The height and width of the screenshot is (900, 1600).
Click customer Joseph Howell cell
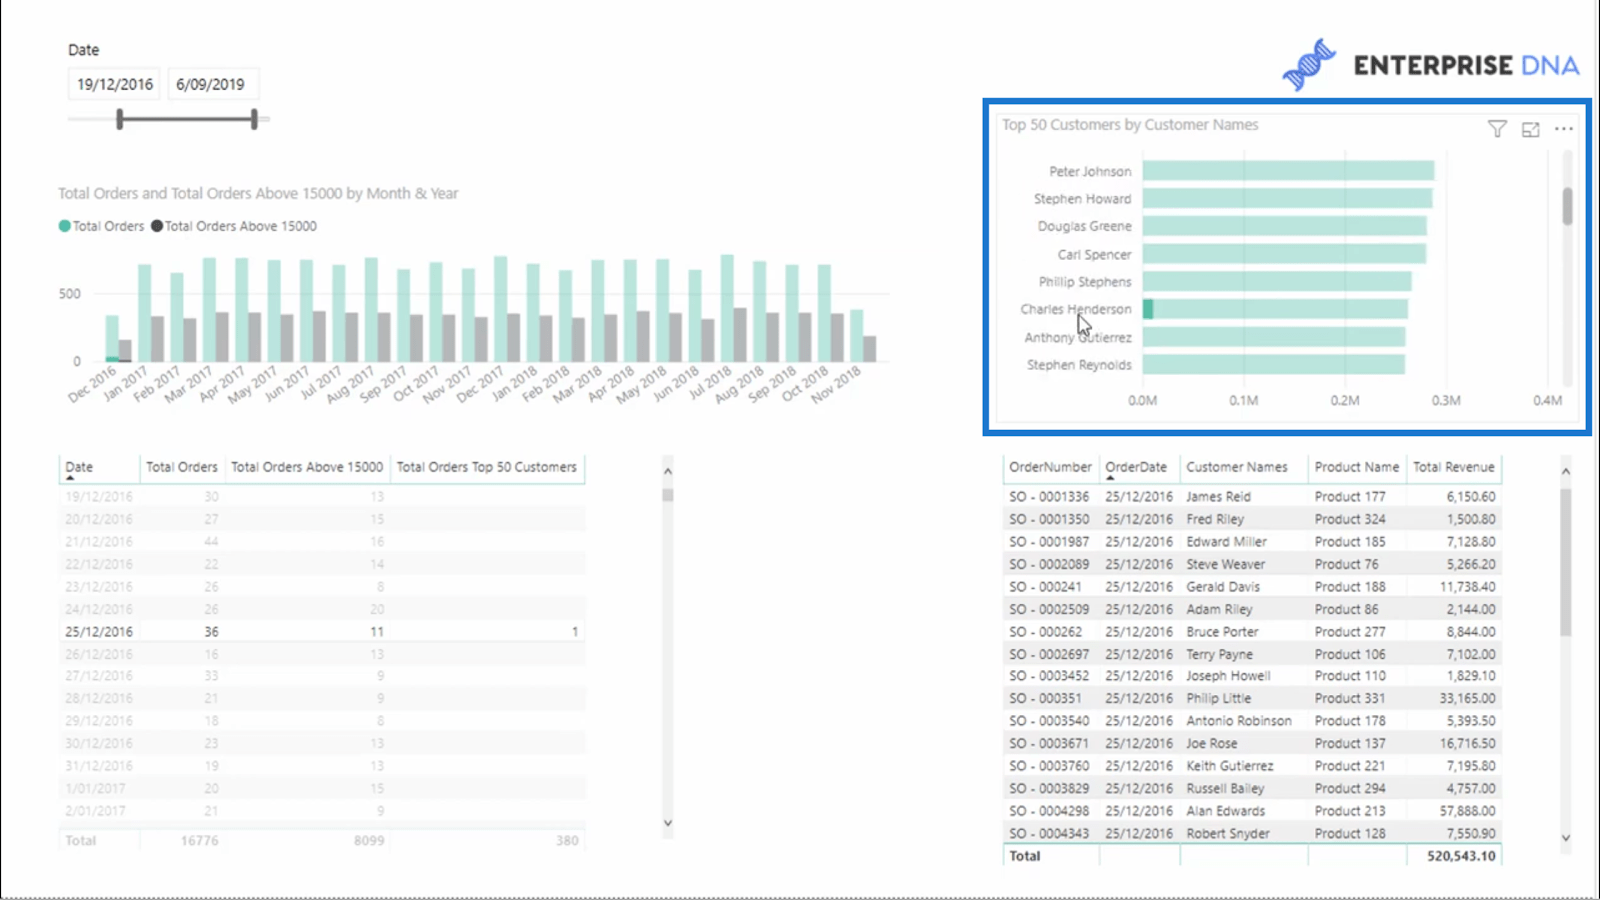point(1228,676)
